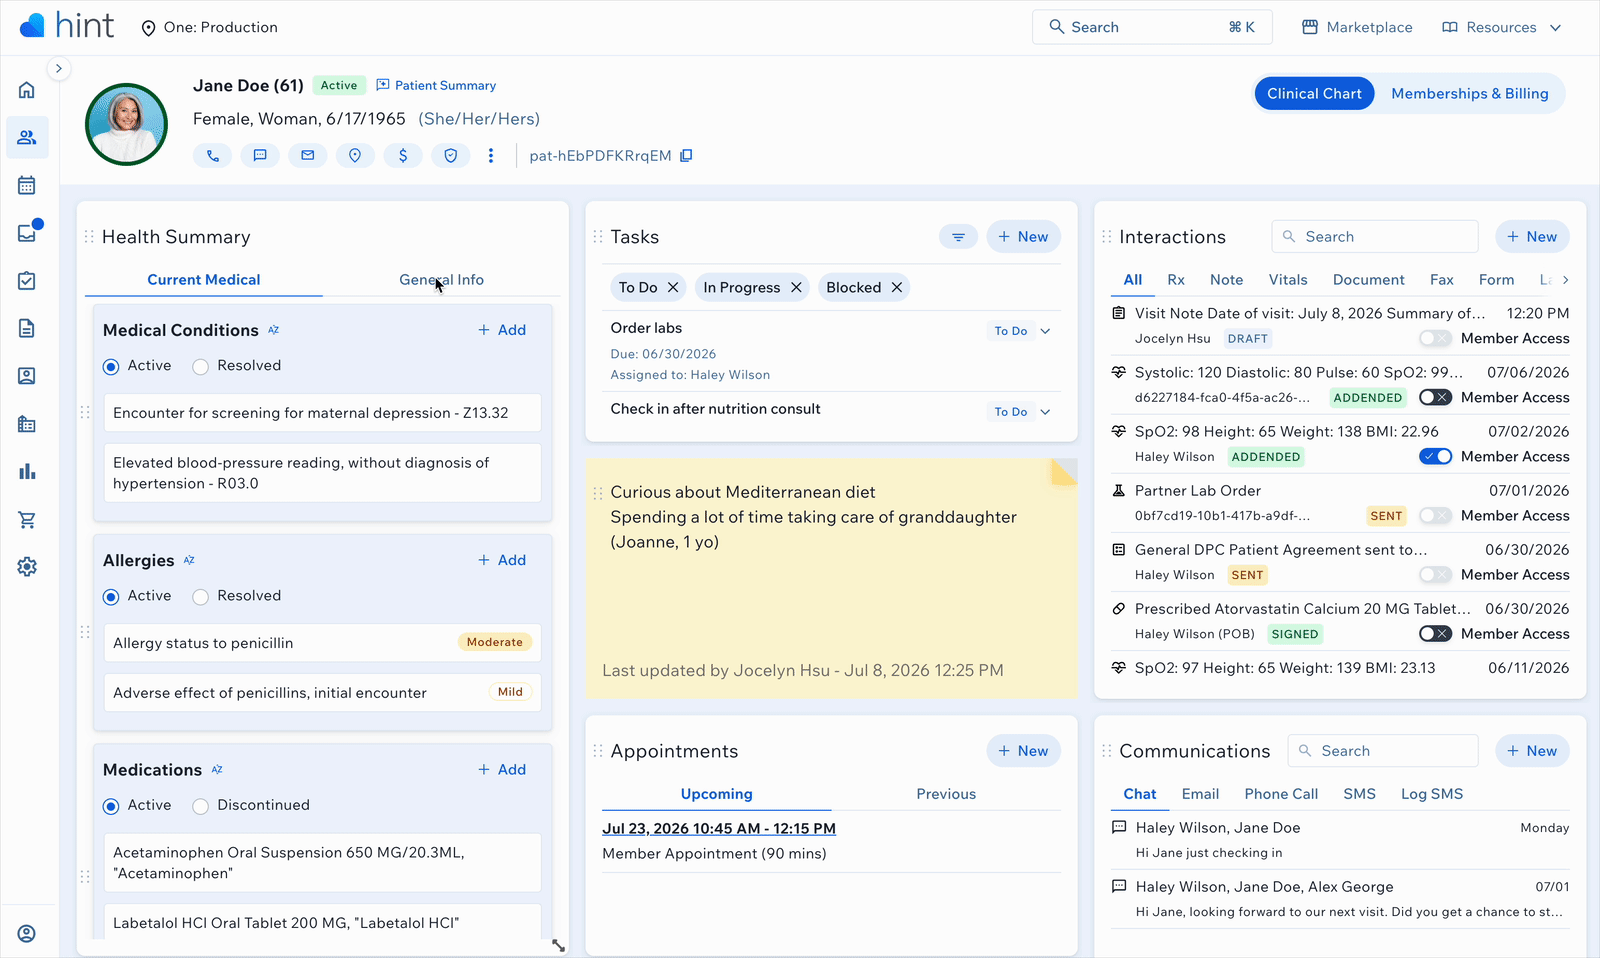Show more Interactions tabs with right chevron
This screenshot has height=958, width=1600.
1565,280
